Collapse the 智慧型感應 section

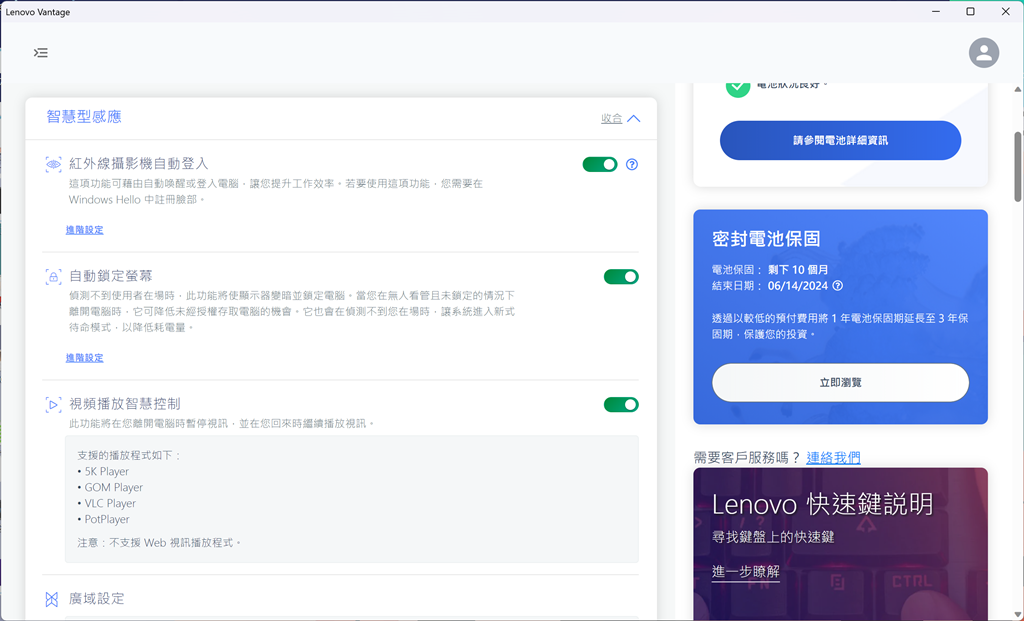[620, 118]
